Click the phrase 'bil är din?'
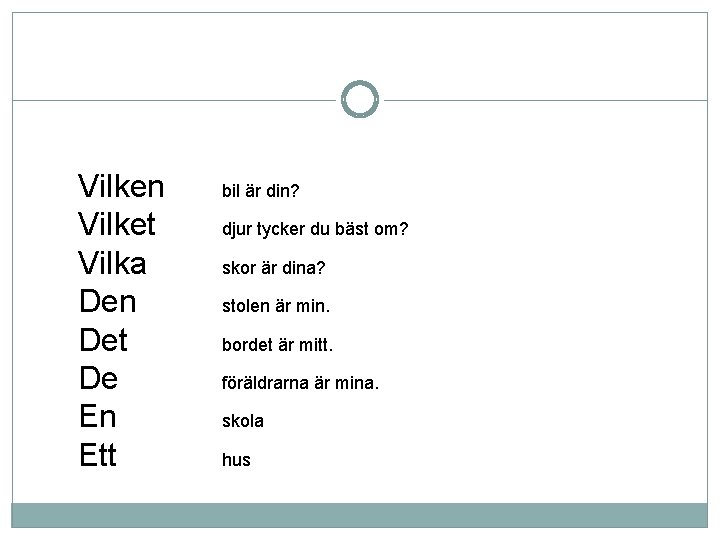This screenshot has height=540, width=720. coord(259,189)
